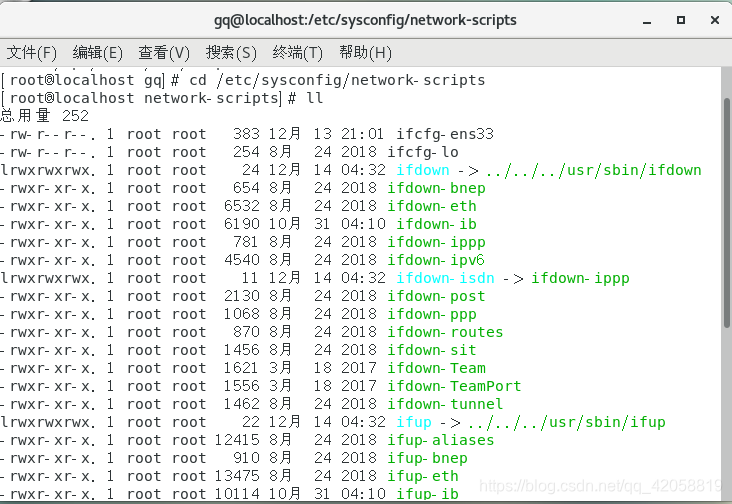Click the ifcfg-ens33 file name

coord(445,134)
